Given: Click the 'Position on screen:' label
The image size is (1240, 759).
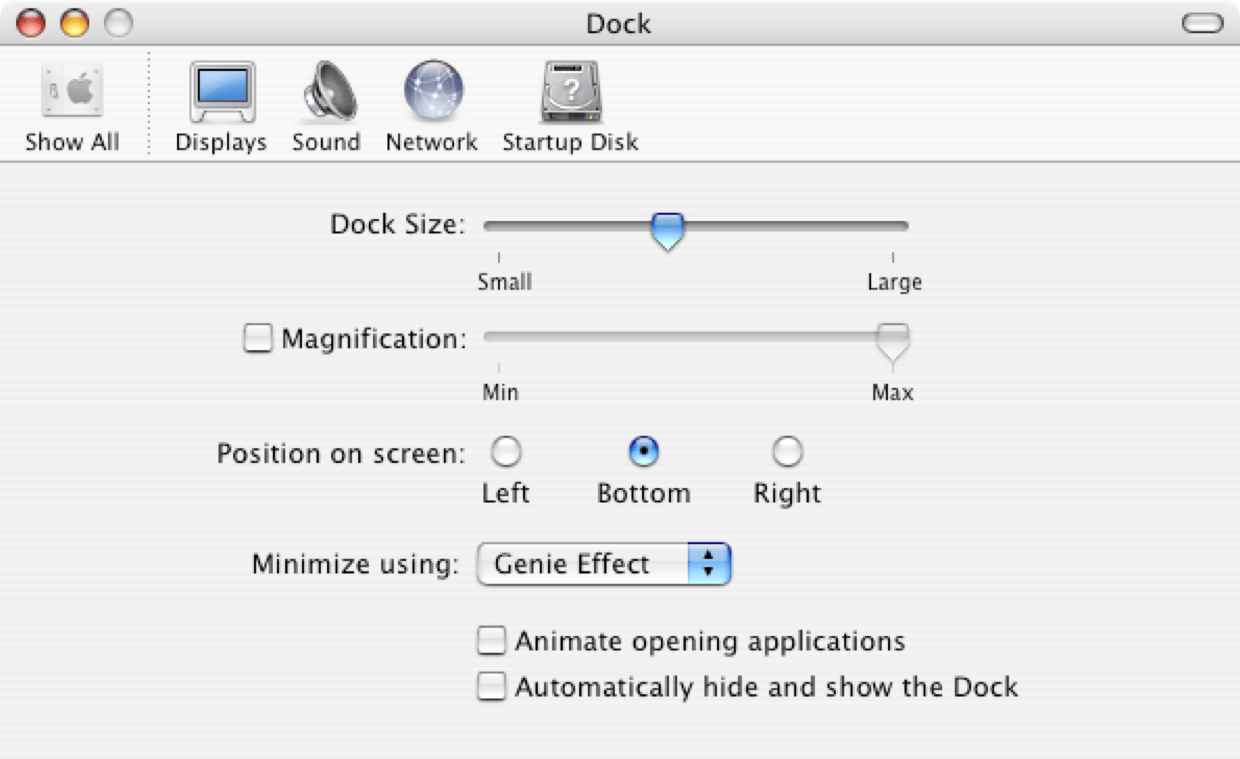Looking at the screenshot, I should 341,453.
